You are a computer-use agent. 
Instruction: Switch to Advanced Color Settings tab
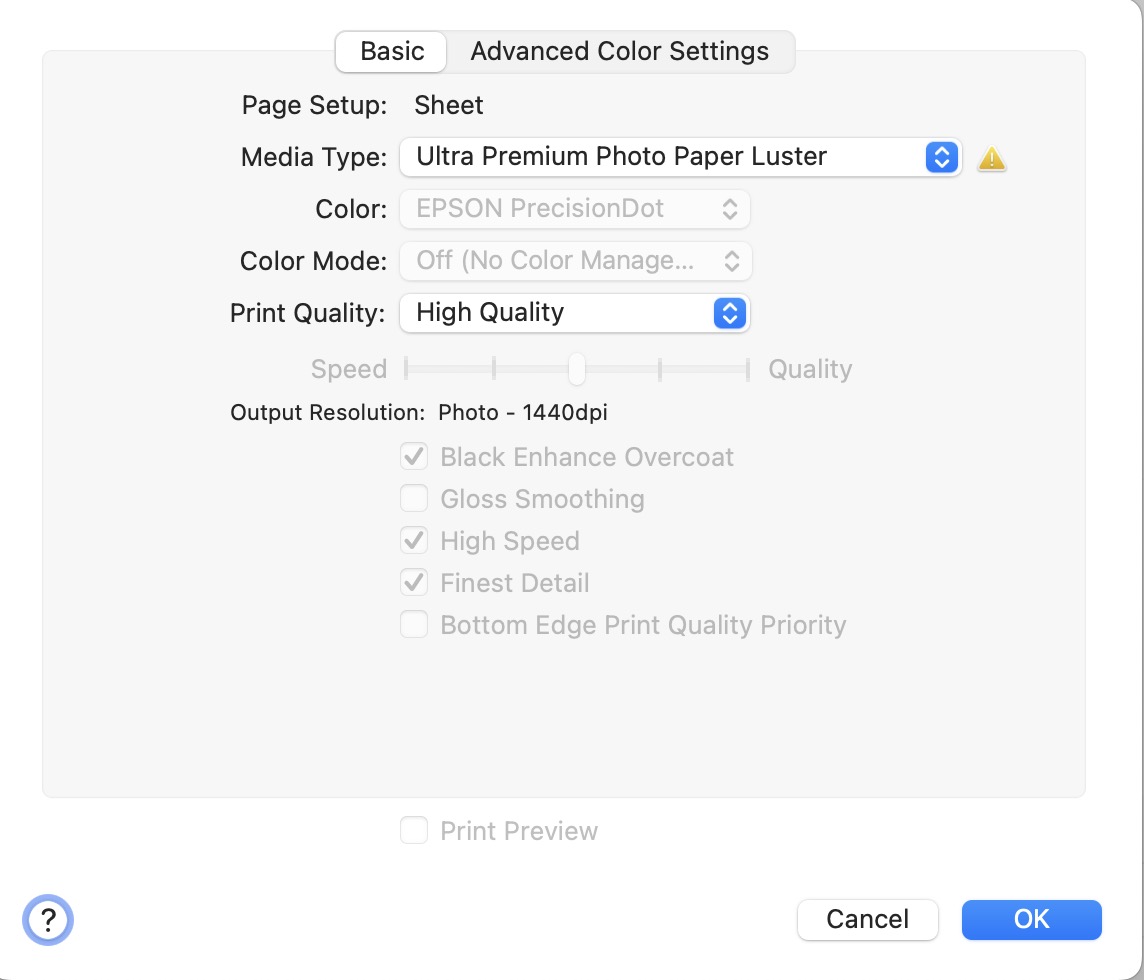(620, 52)
